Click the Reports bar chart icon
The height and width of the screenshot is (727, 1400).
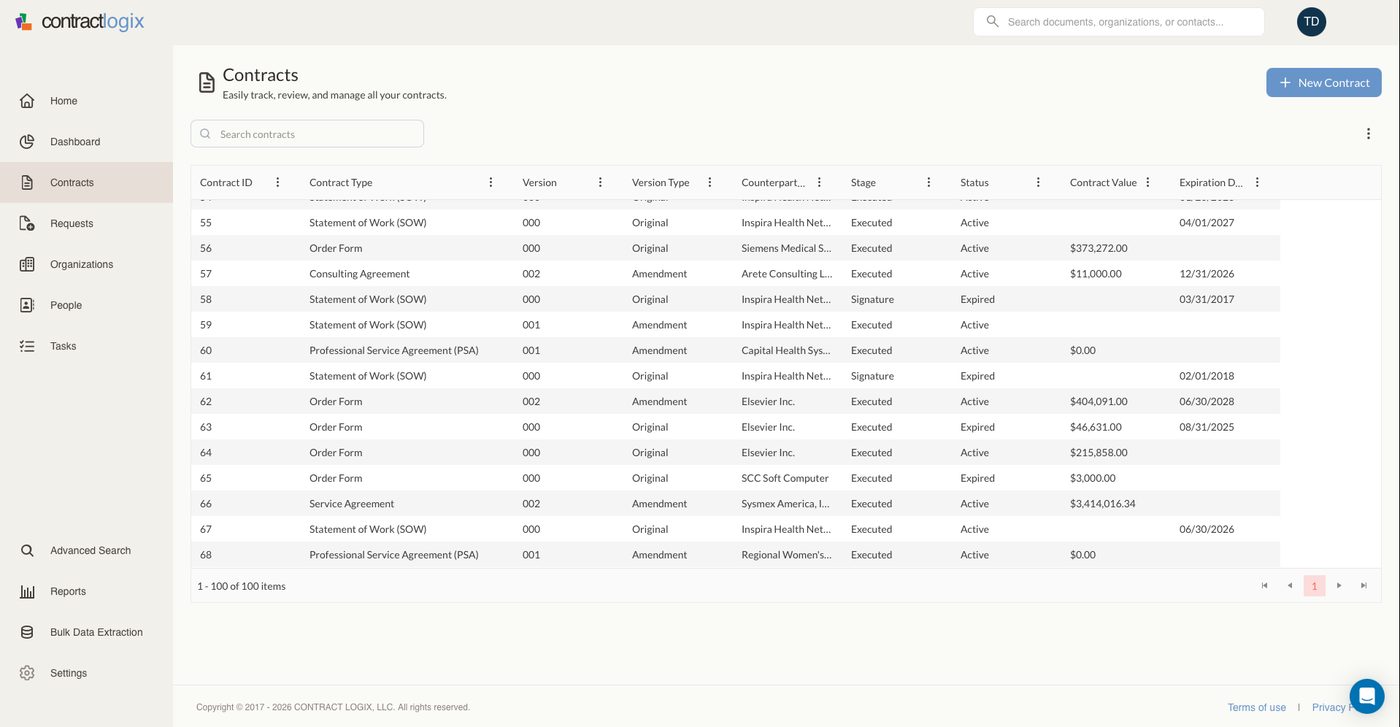pyautogui.click(x=27, y=592)
